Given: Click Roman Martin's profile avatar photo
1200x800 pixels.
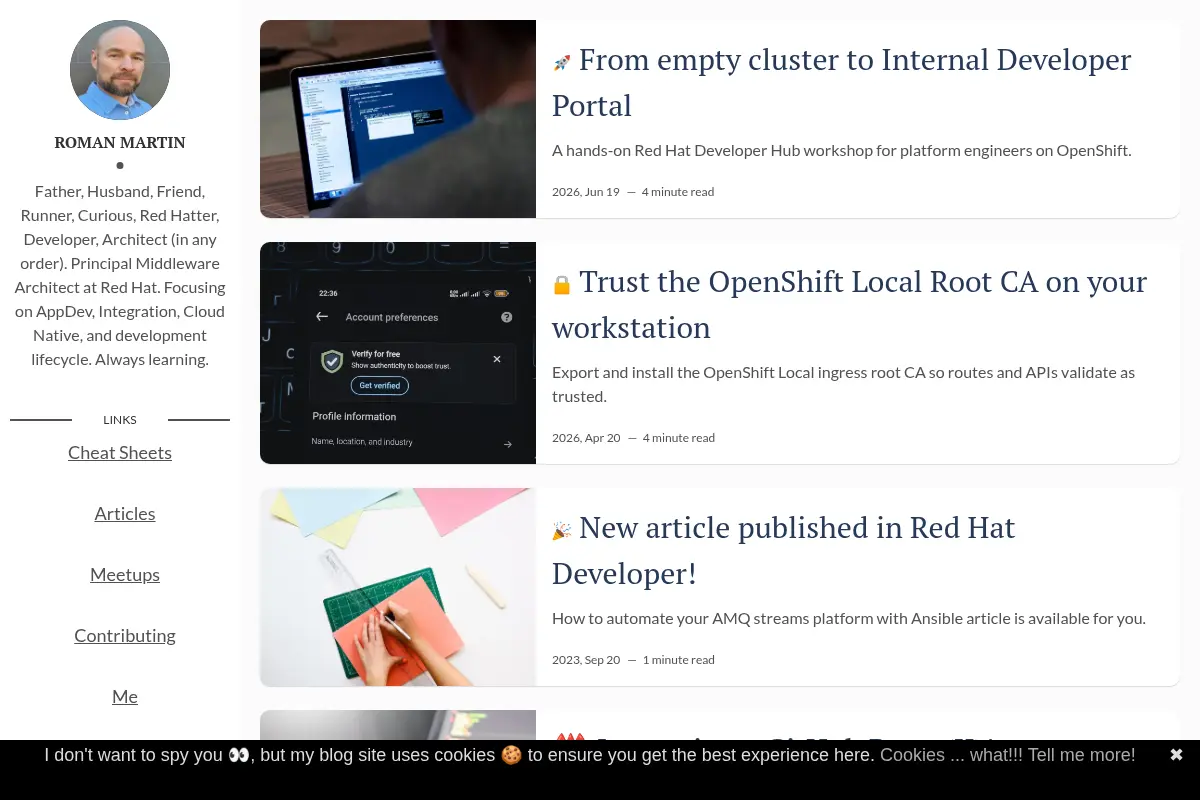Looking at the screenshot, I should [120, 70].
